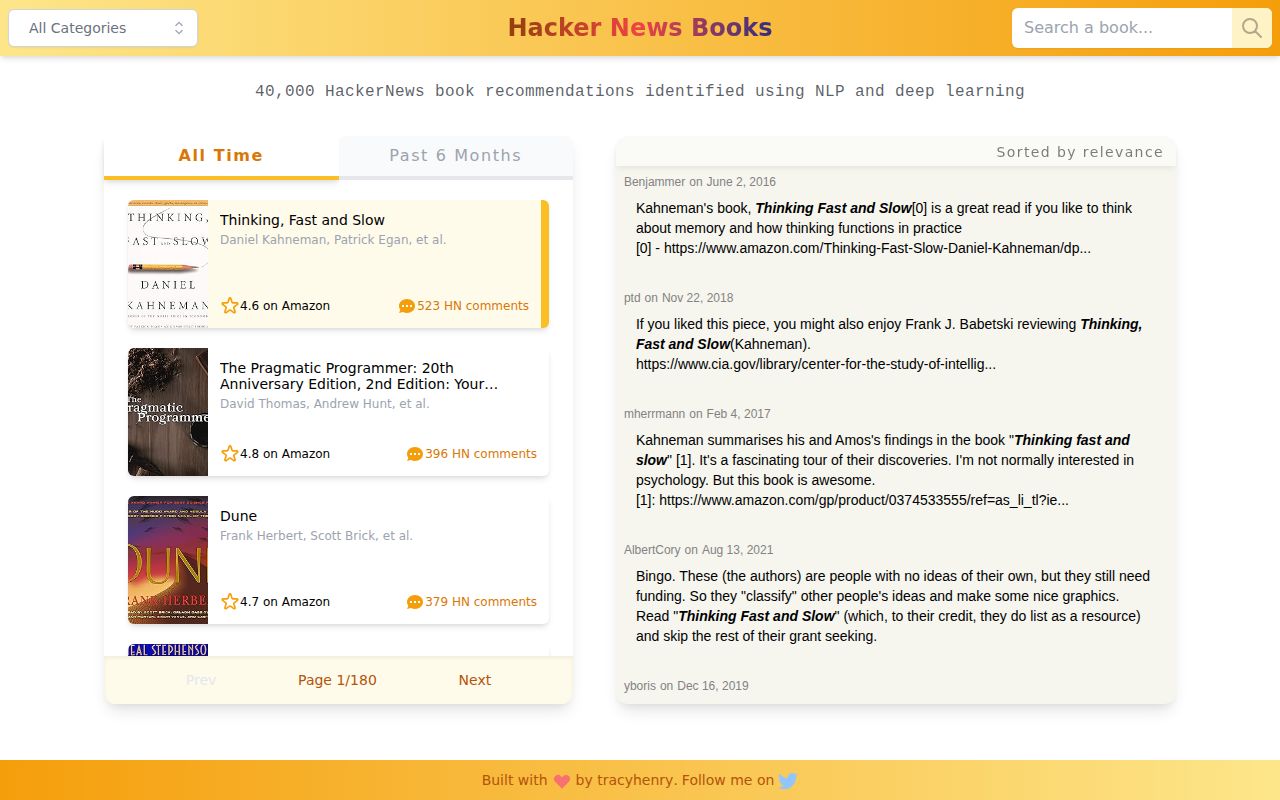1280x800 pixels.
Task: Select the All Time tab
Action: click(220, 155)
